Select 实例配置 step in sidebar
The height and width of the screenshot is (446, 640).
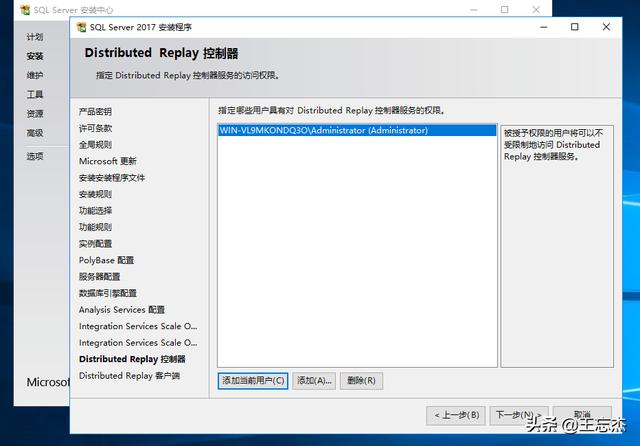pyautogui.click(x=95, y=244)
